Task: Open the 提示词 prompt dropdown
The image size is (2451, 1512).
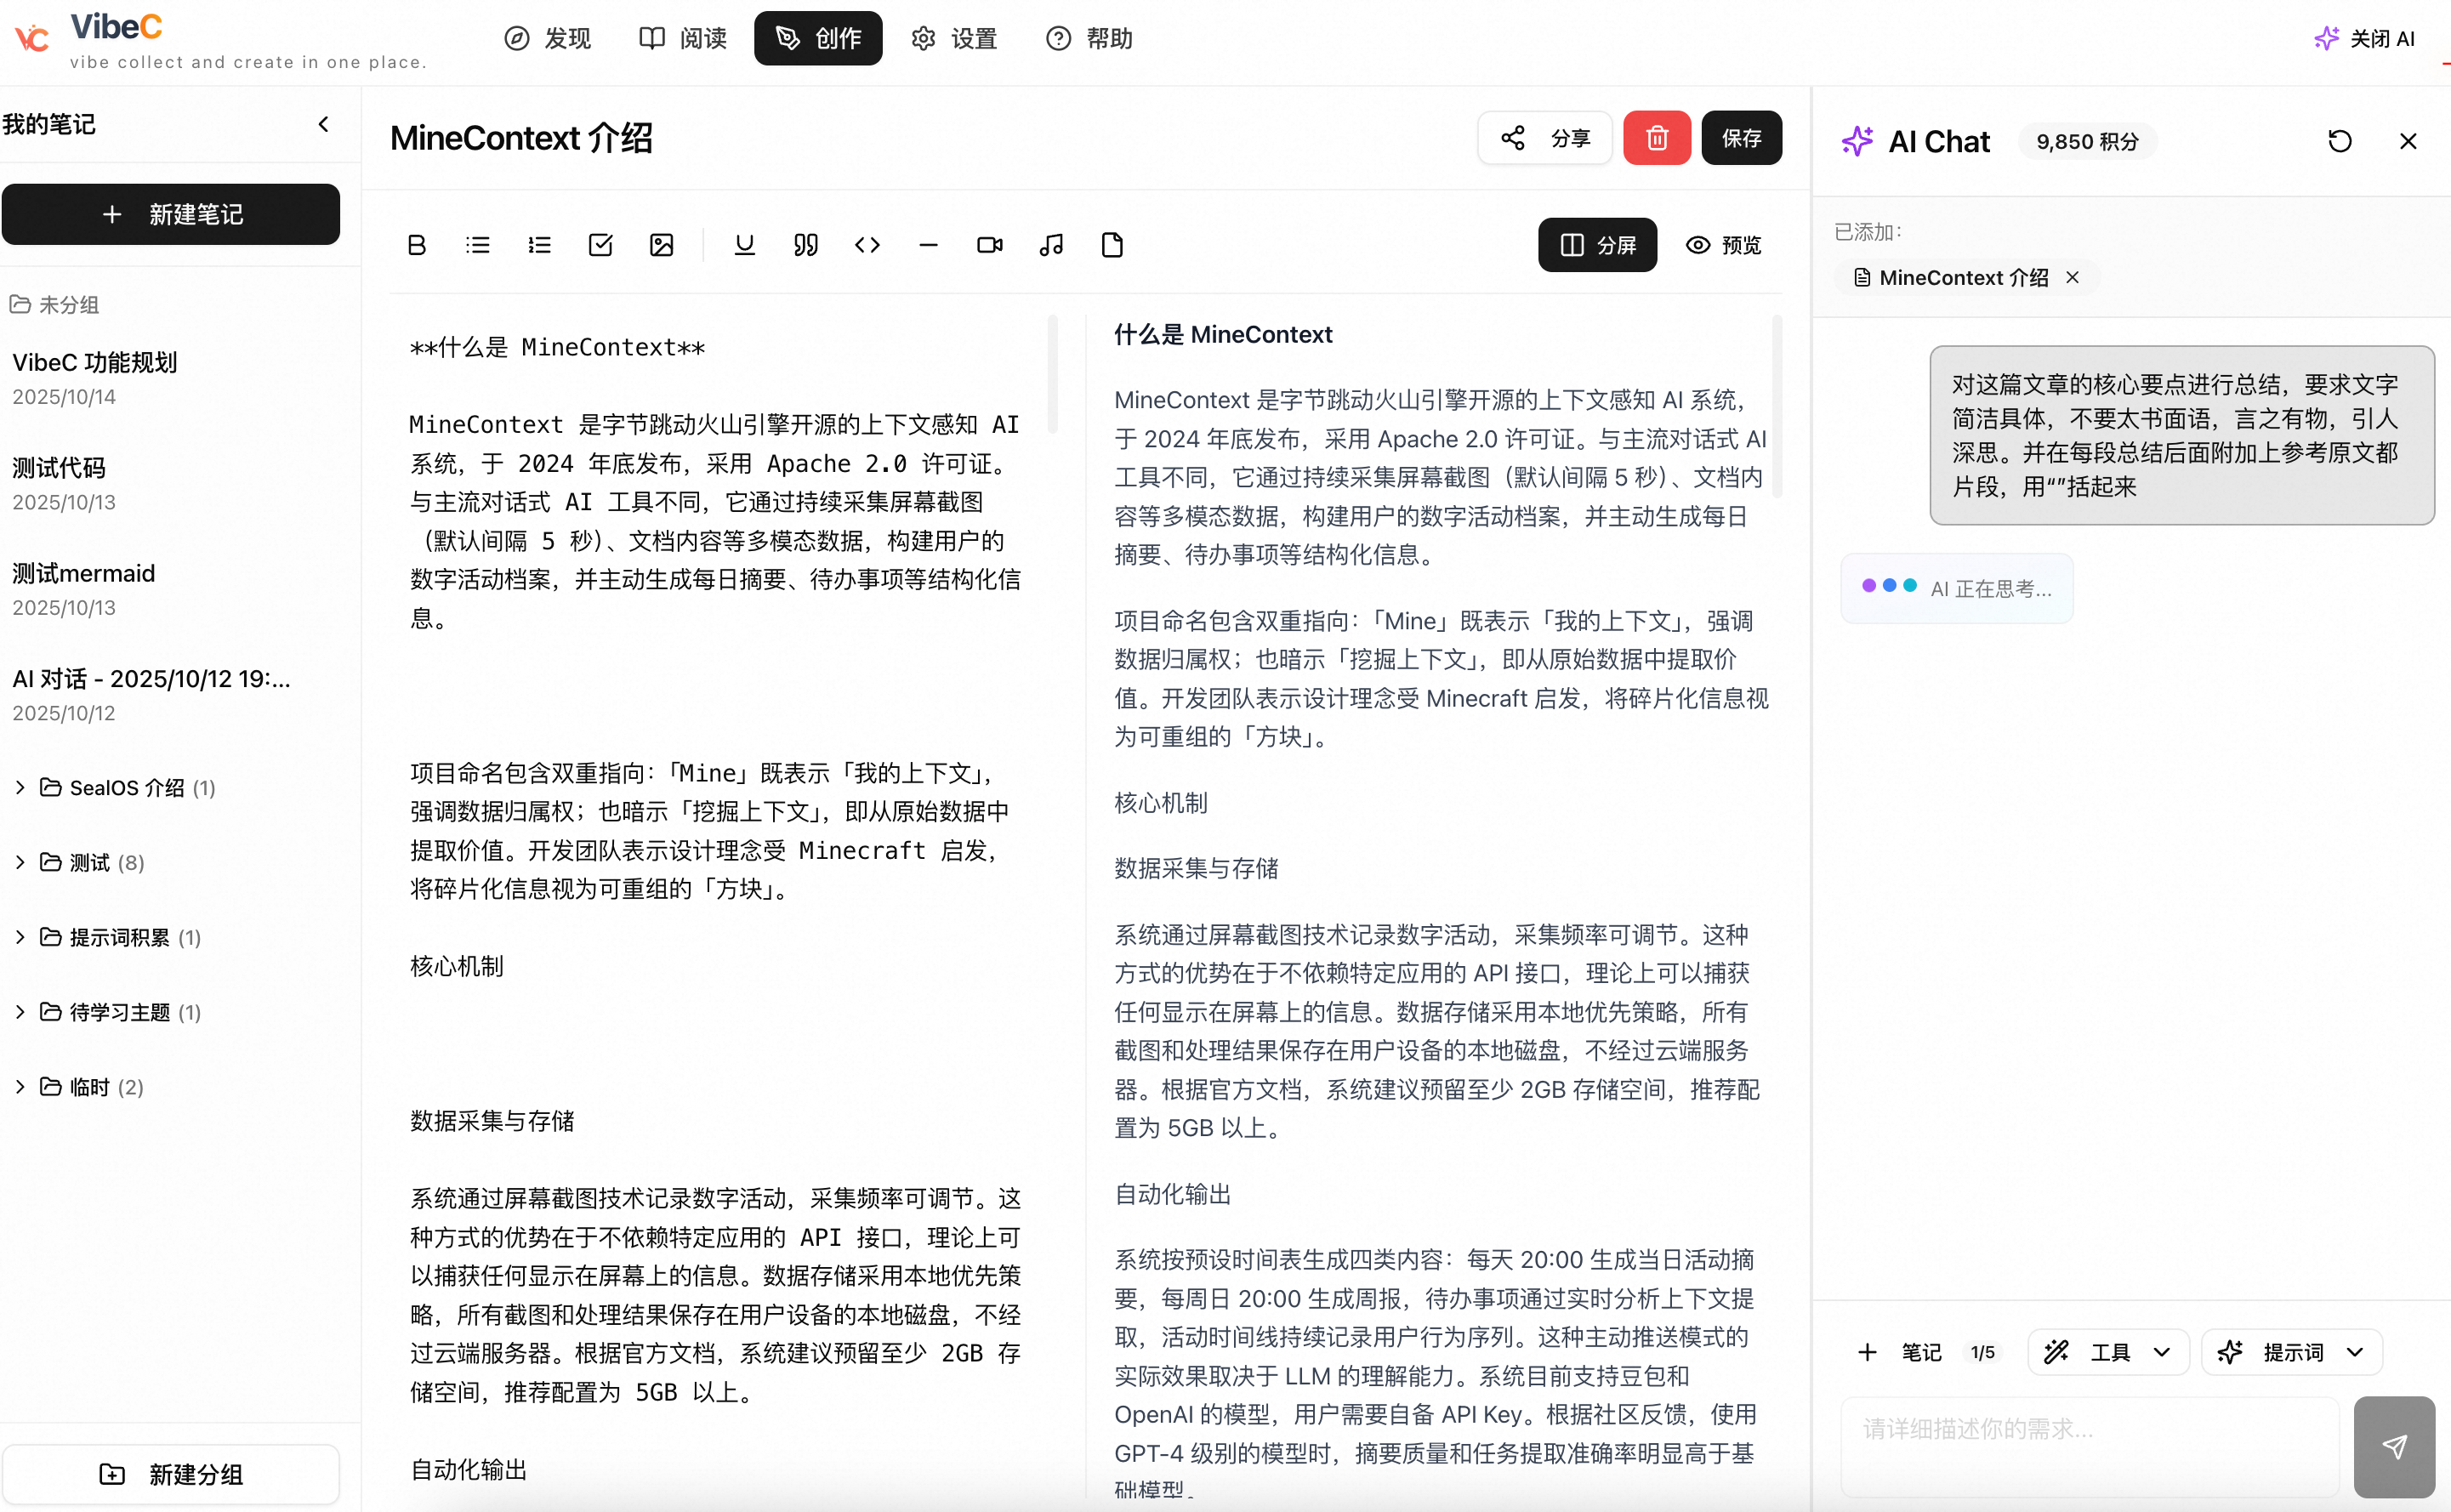Action: coord(2292,1352)
